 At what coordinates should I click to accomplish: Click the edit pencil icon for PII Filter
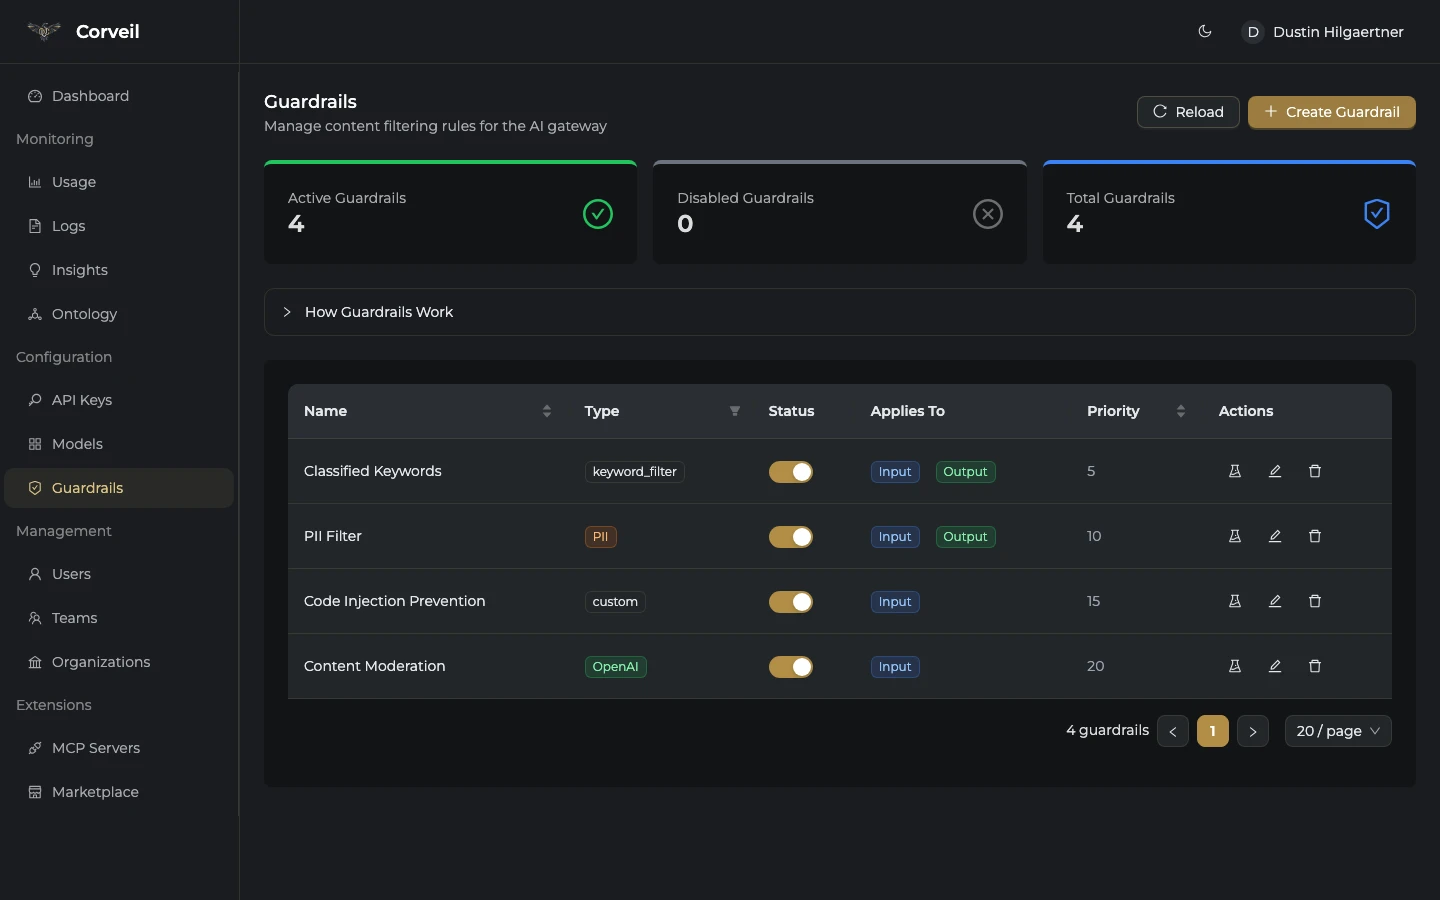[1274, 536]
